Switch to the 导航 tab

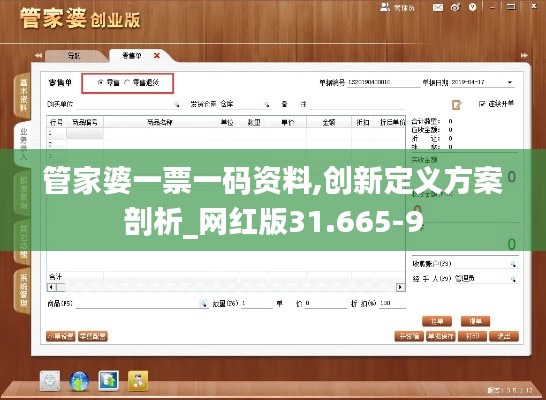click(x=74, y=56)
